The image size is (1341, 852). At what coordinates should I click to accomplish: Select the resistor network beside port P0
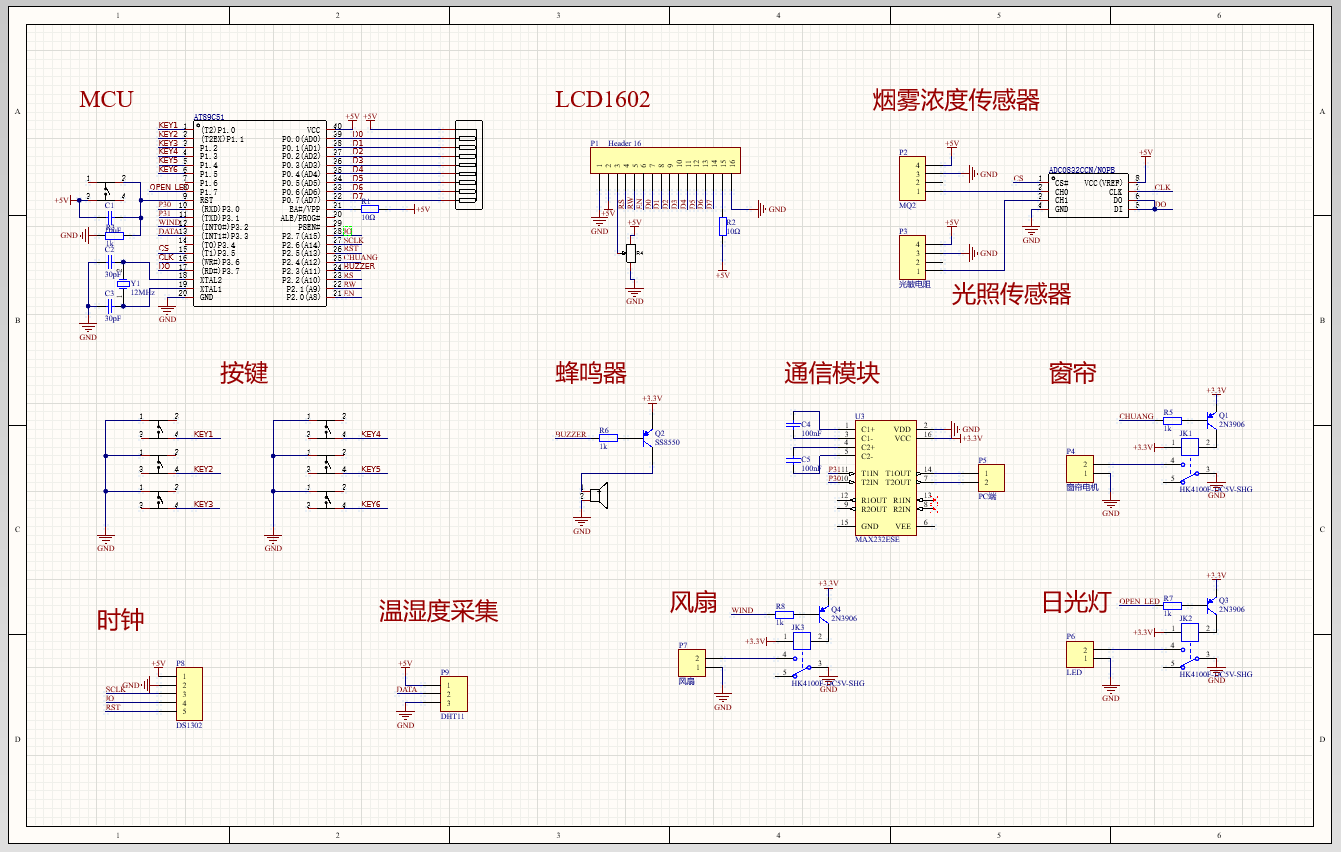pyautogui.click(x=468, y=166)
